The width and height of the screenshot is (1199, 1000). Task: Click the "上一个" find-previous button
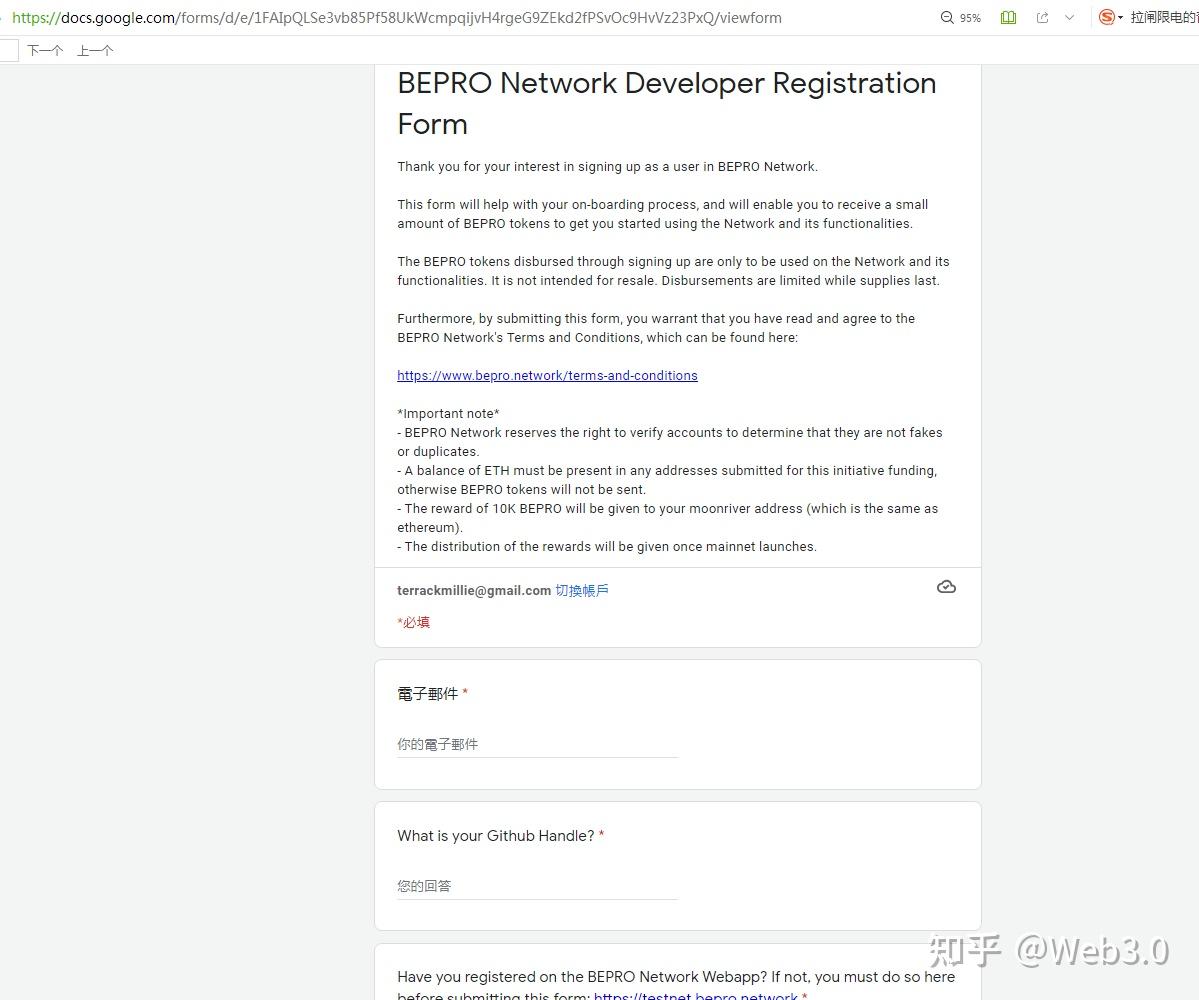(95, 49)
